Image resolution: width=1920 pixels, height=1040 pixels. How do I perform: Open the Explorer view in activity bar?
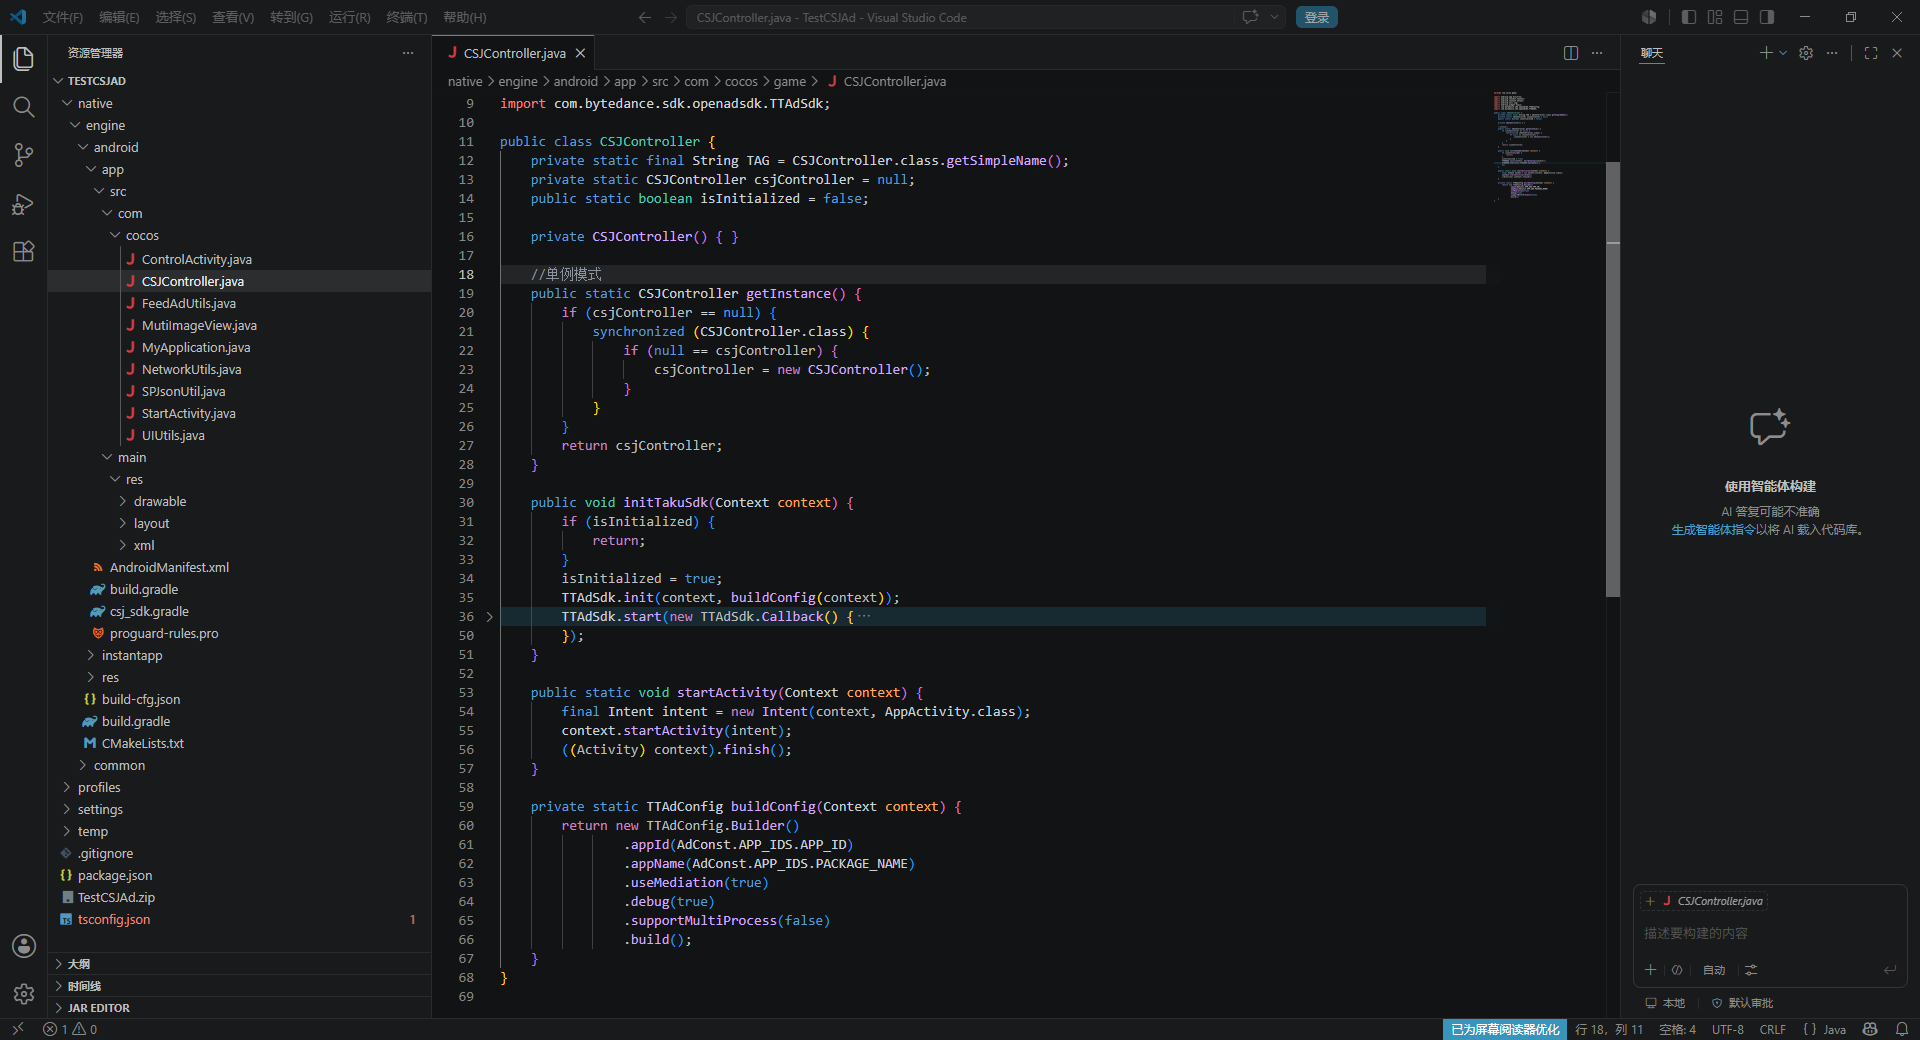pyautogui.click(x=24, y=59)
